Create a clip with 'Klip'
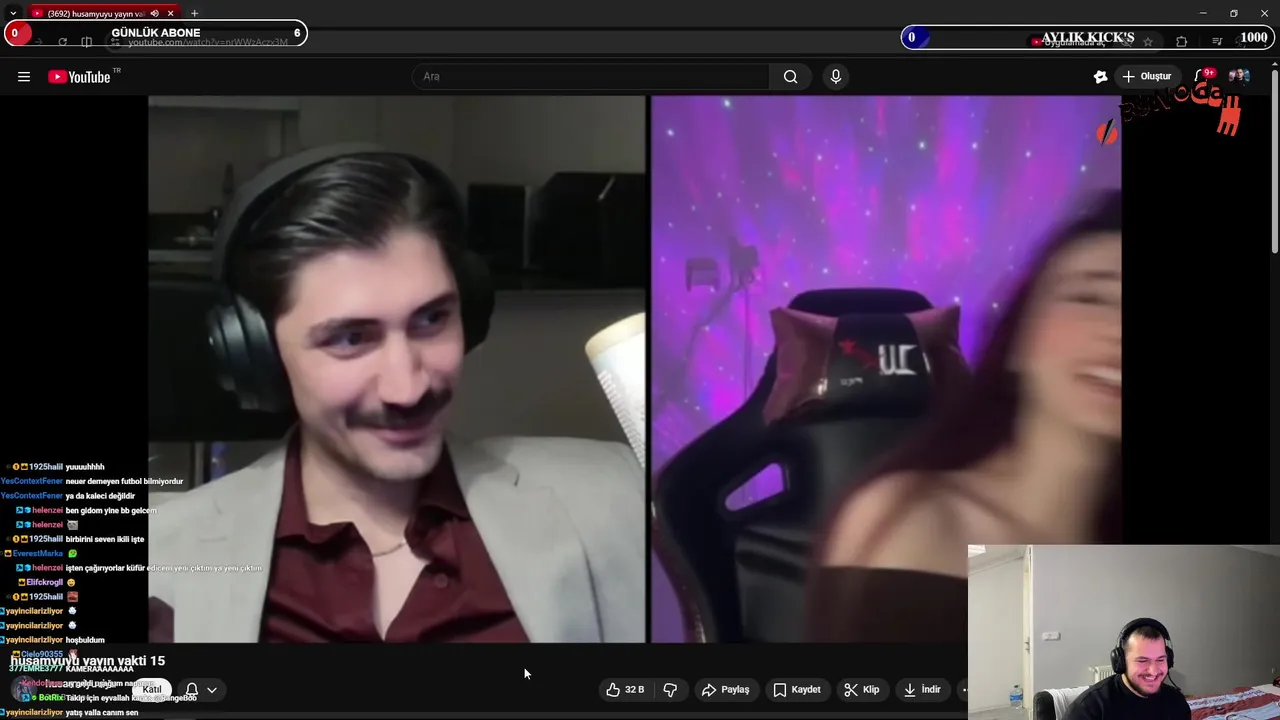This screenshot has width=1280, height=720. tap(862, 690)
